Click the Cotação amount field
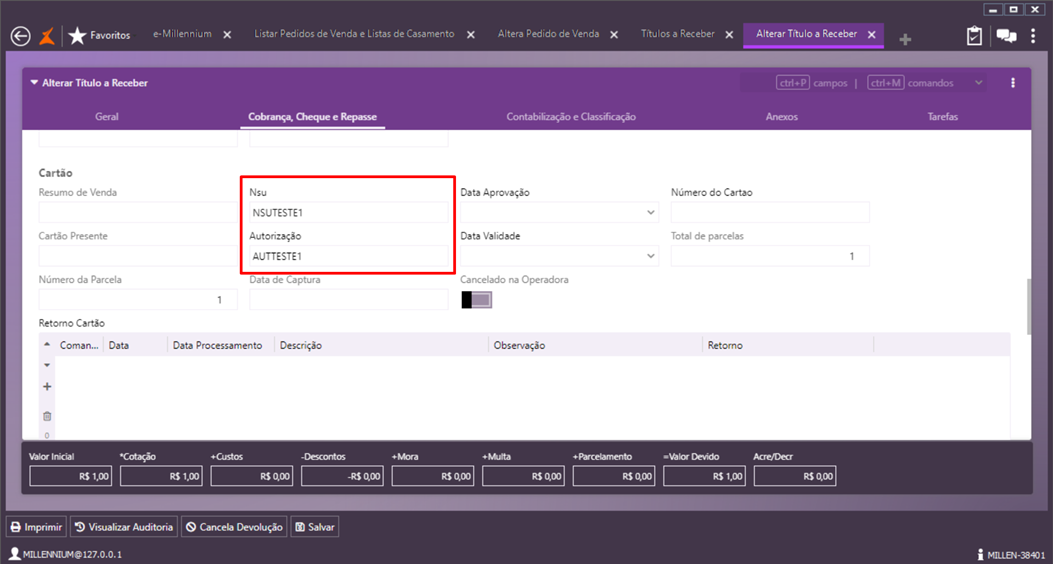Screen dimensions: 1053x564 coord(161,476)
